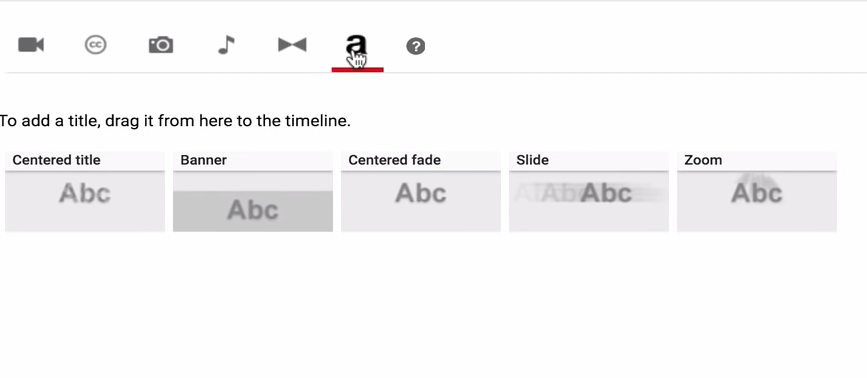Pick the Zoom Abc preview thumbnail
Image resolution: width=867 pixels, height=378 pixels.
(757, 202)
